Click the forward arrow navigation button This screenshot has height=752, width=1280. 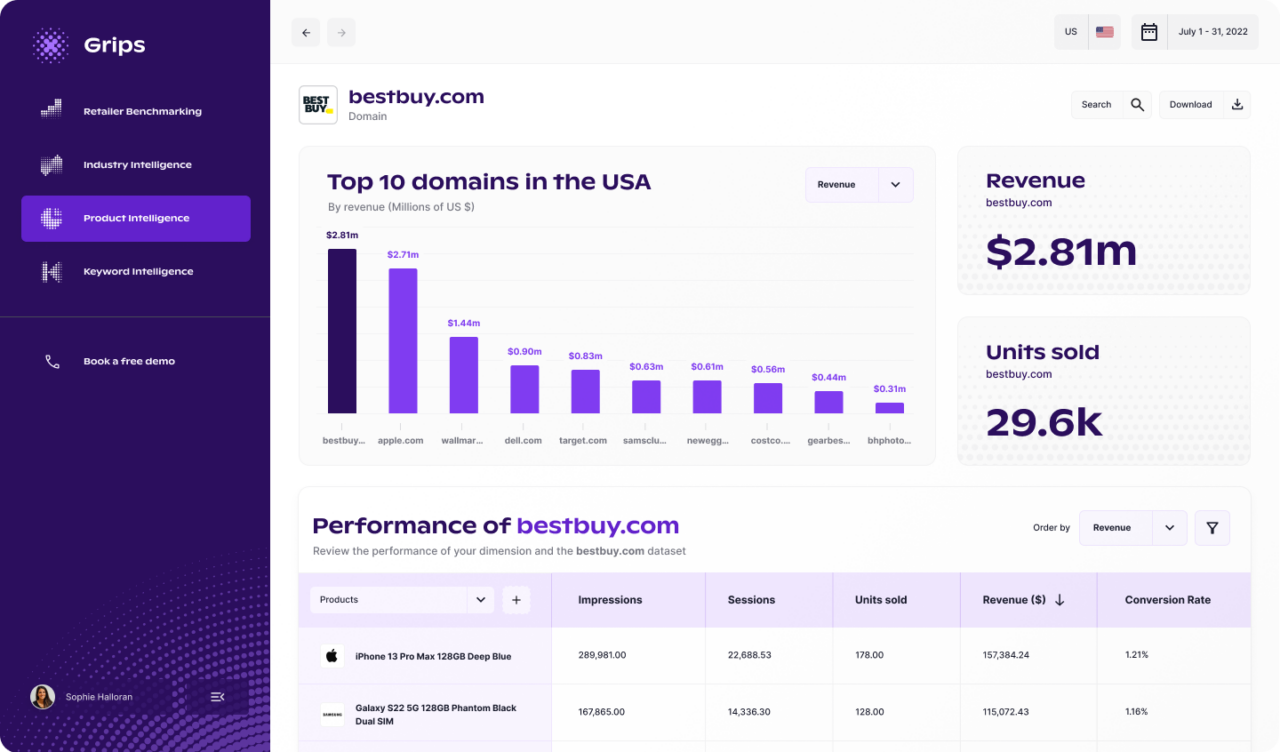pyautogui.click(x=341, y=32)
